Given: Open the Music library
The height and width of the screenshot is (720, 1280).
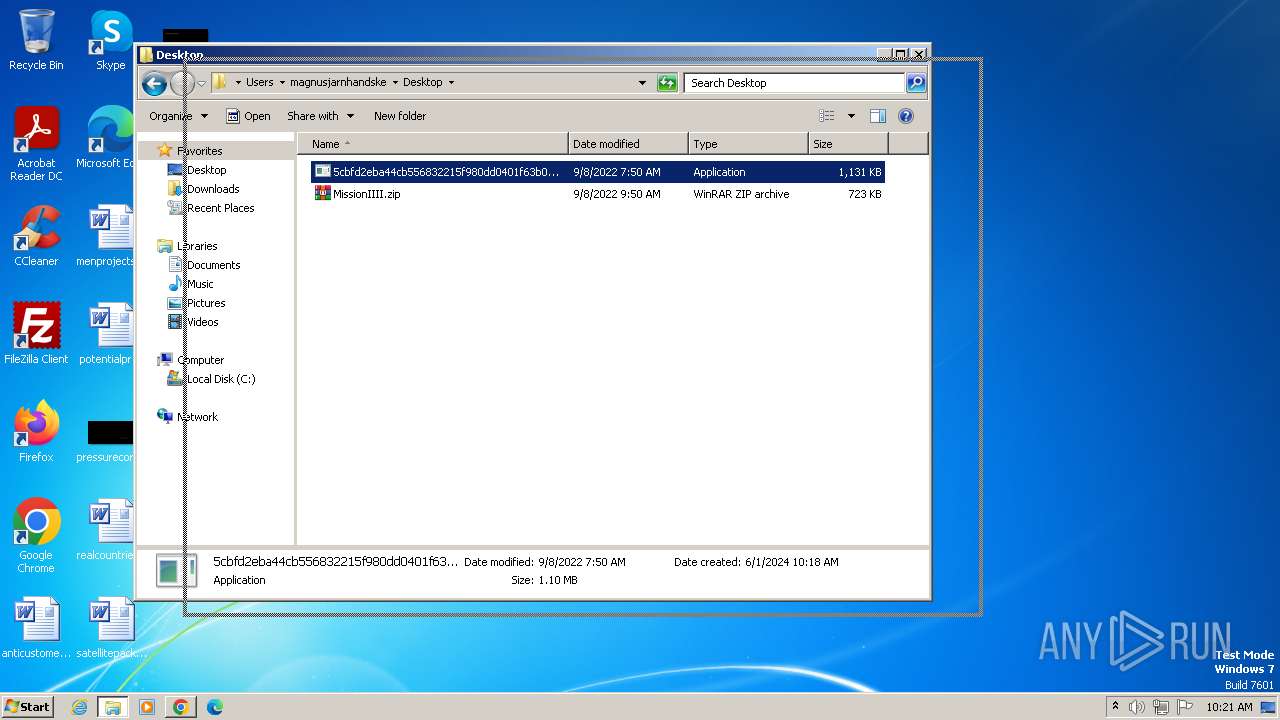Looking at the screenshot, I should click(x=200, y=284).
